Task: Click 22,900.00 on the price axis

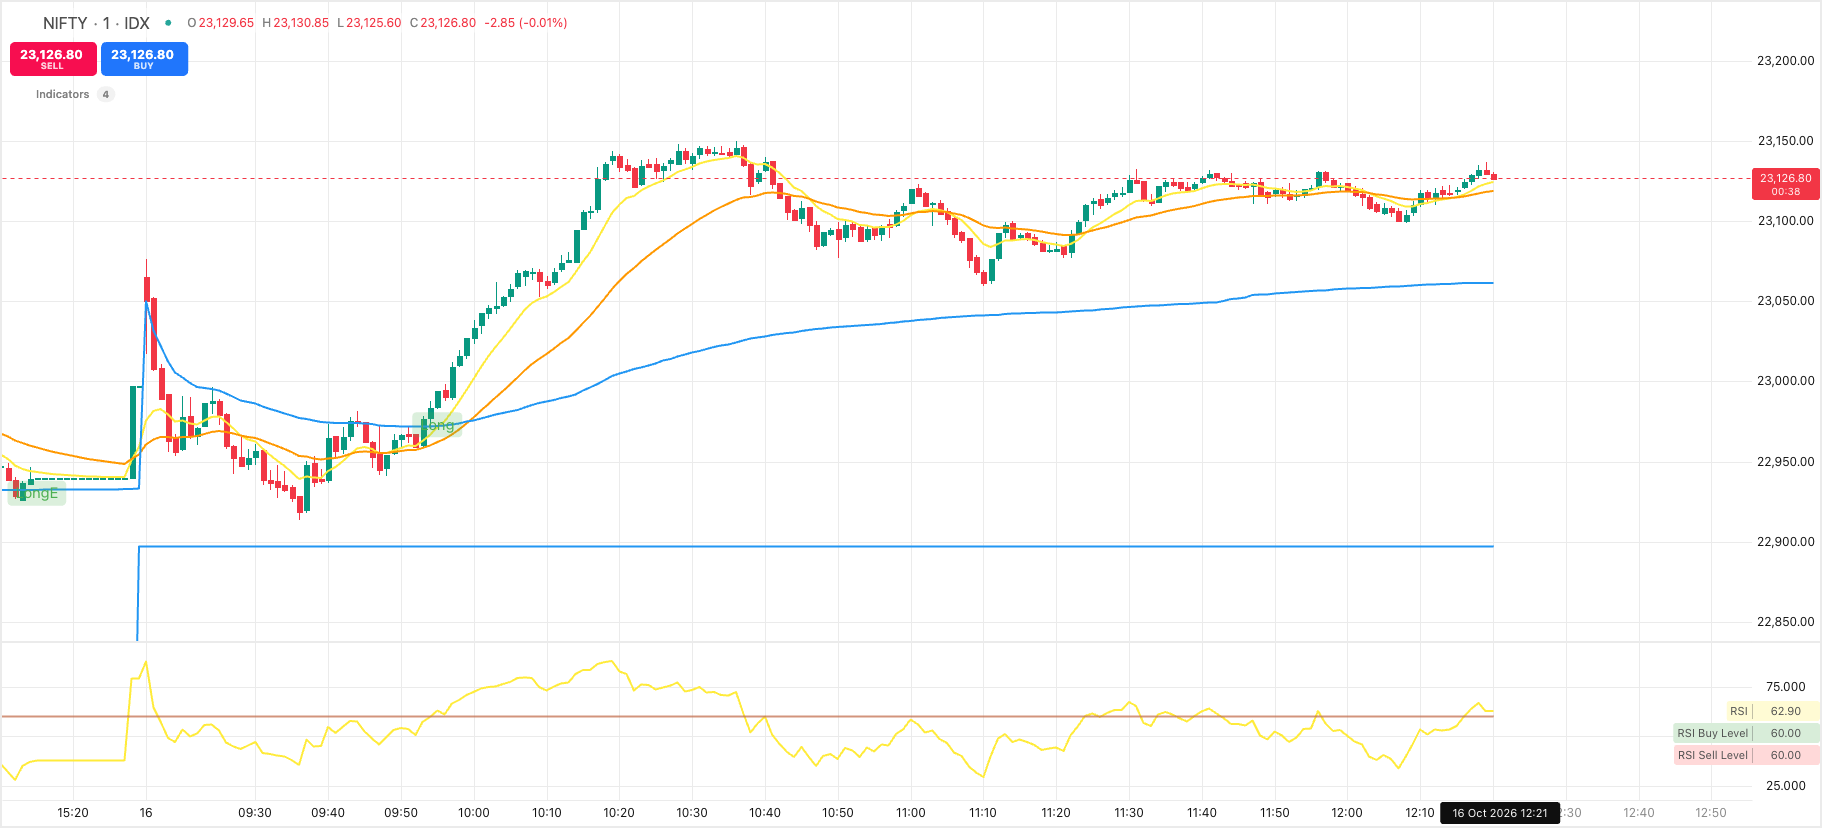Action: [x=1785, y=542]
